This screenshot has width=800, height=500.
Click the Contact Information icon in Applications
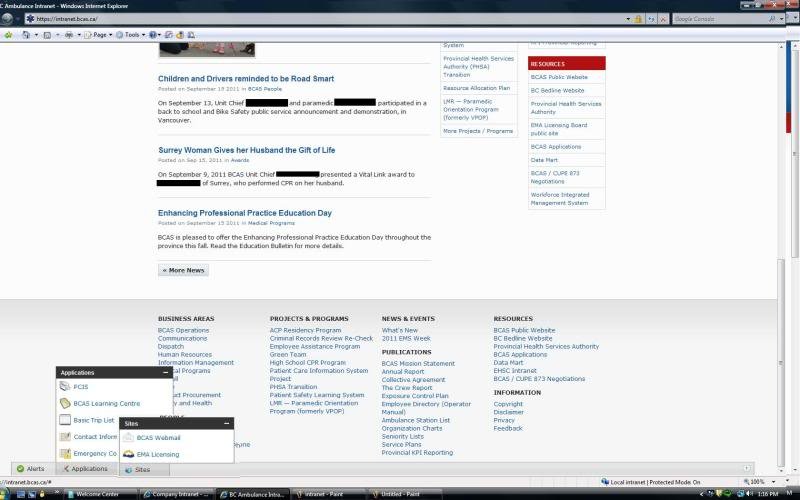(x=65, y=437)
